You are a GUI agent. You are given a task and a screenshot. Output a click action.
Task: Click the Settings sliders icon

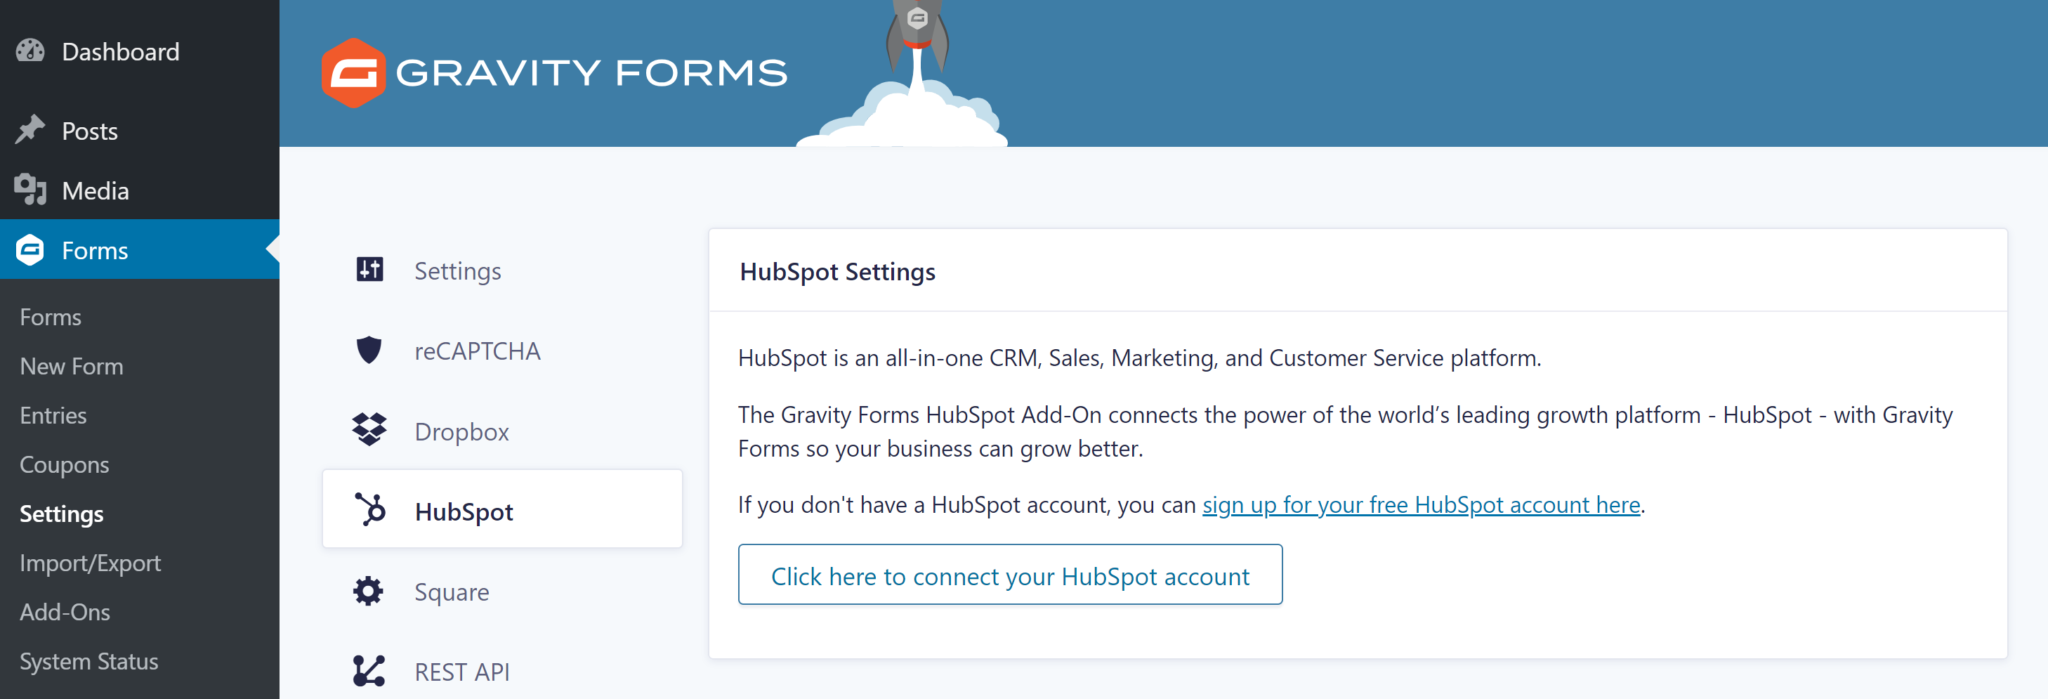click(370, 270)
